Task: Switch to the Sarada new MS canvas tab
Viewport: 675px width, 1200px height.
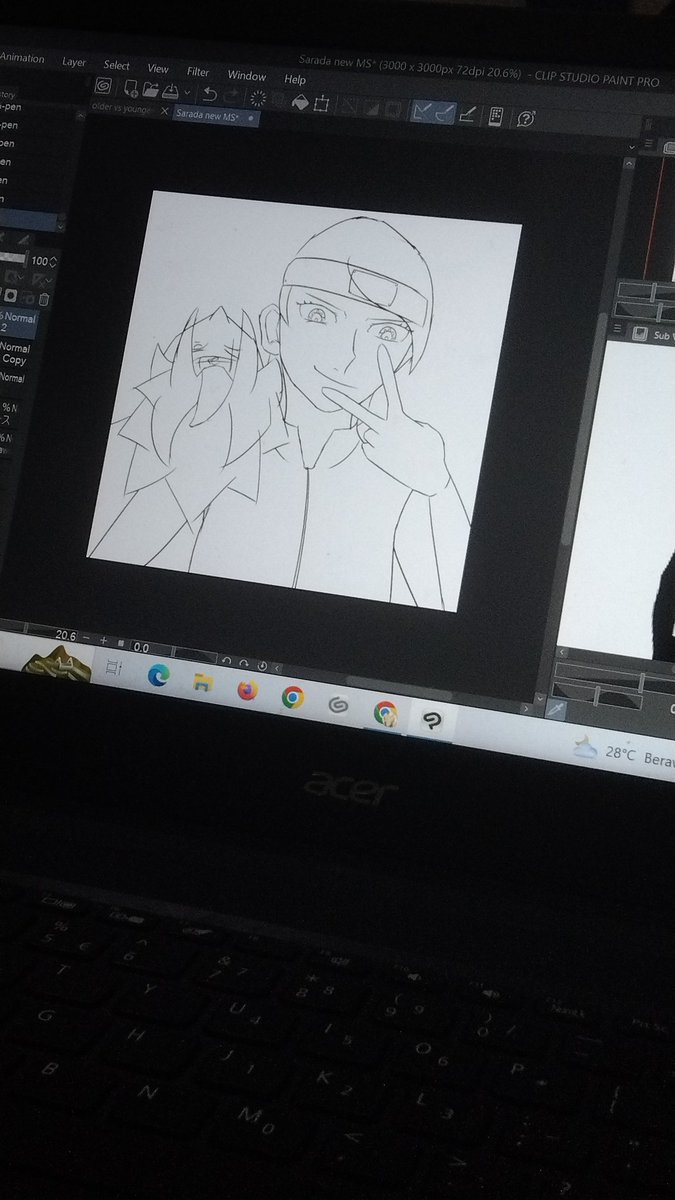Action: (216, 116)
